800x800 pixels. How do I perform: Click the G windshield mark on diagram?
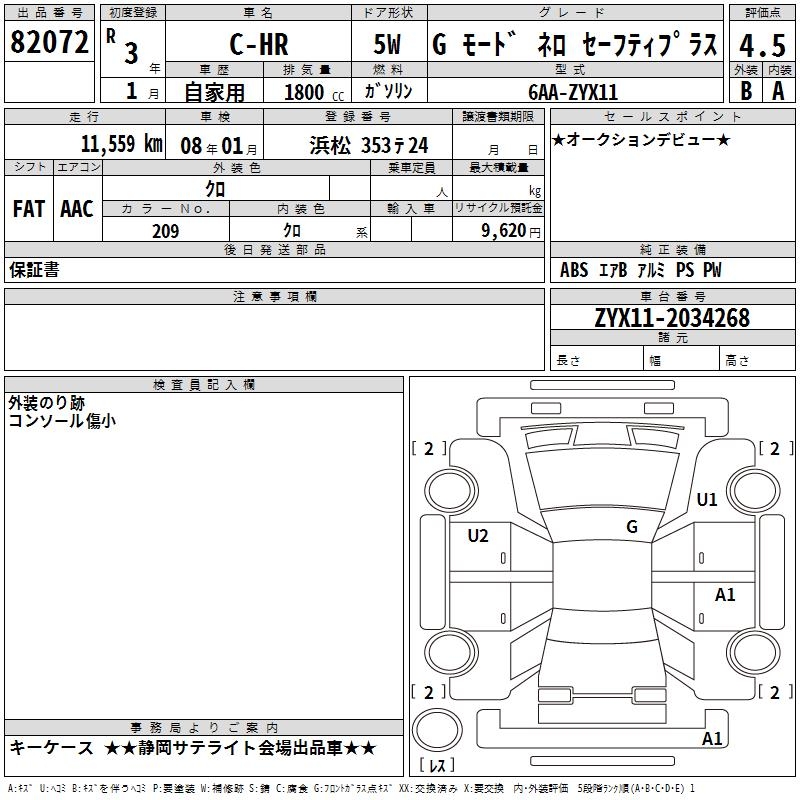point(632,527)
